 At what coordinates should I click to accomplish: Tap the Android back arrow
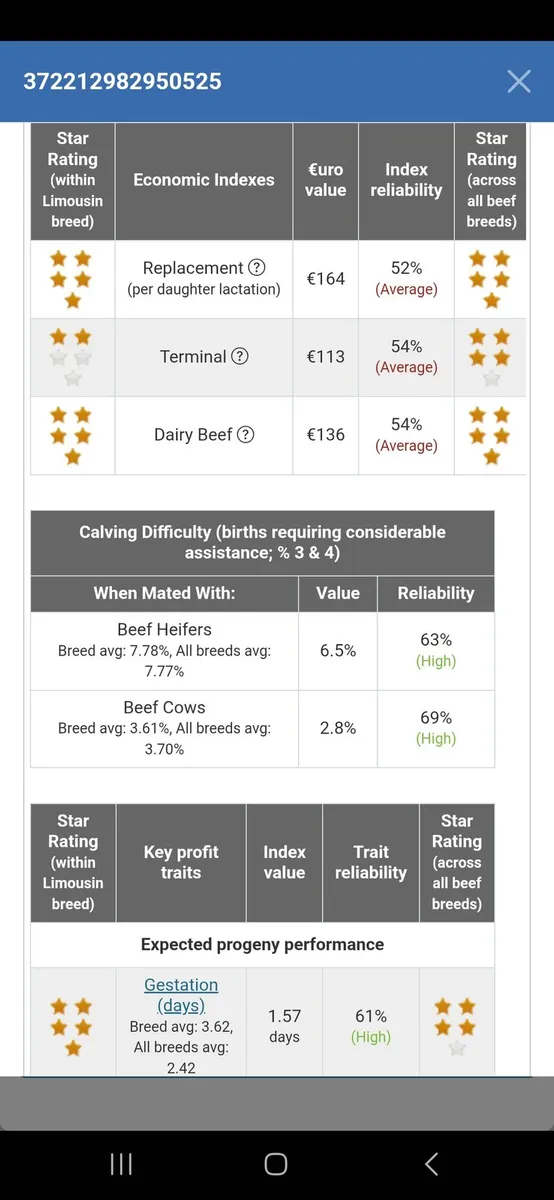coord(431,1163)
